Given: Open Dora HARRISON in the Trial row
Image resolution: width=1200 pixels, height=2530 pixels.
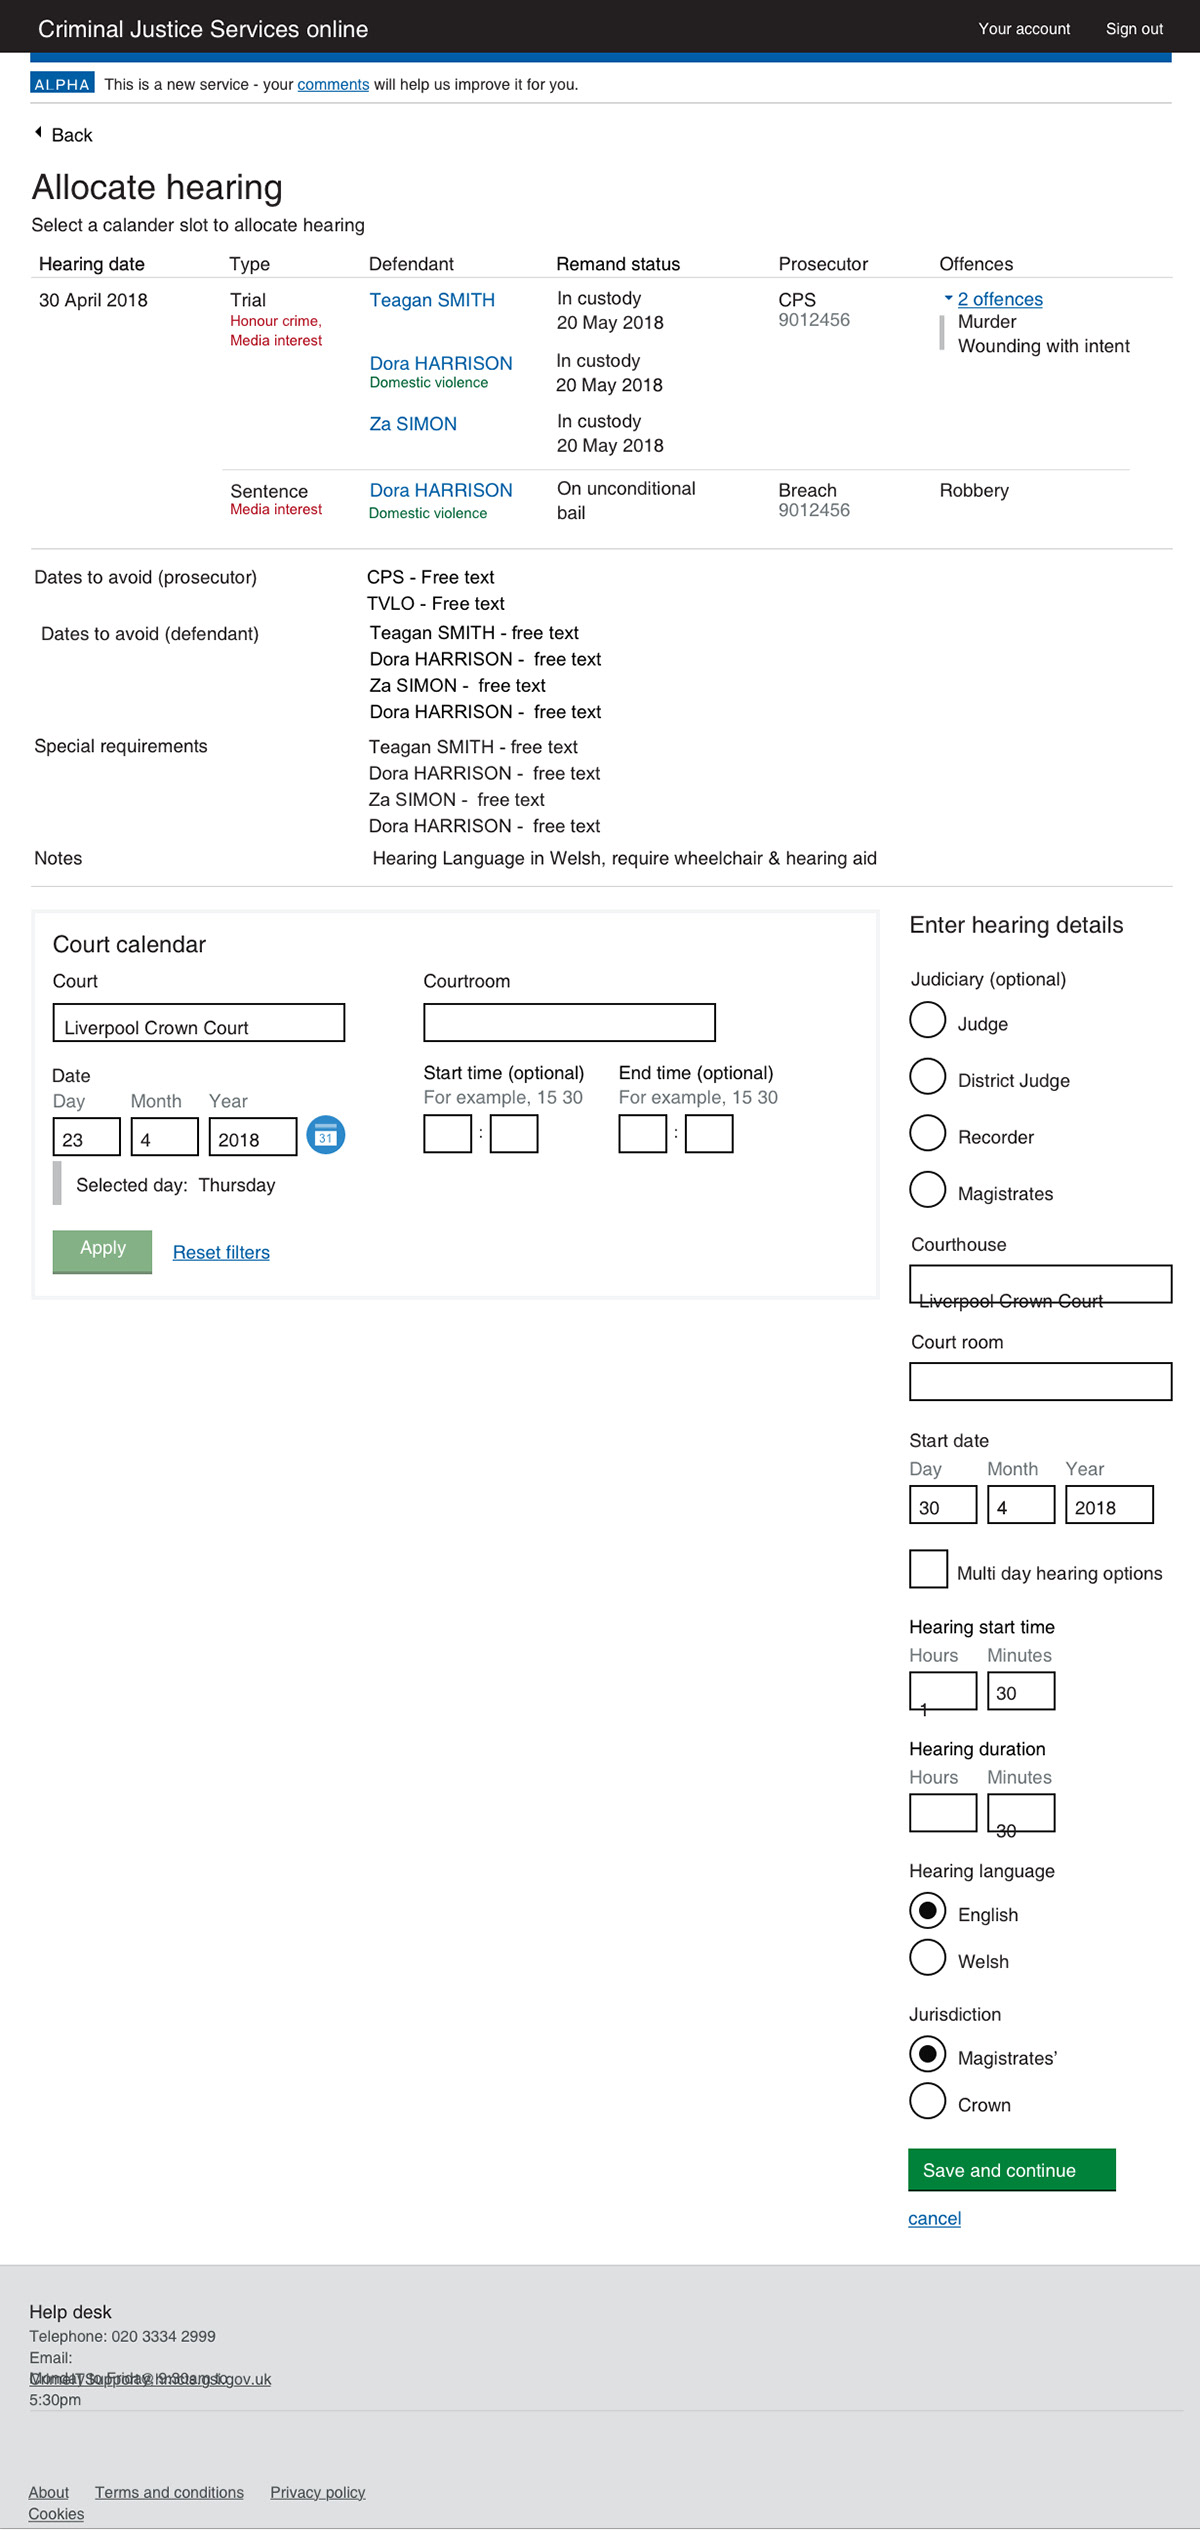Looking at the screenshot, I should click(441, 363).
